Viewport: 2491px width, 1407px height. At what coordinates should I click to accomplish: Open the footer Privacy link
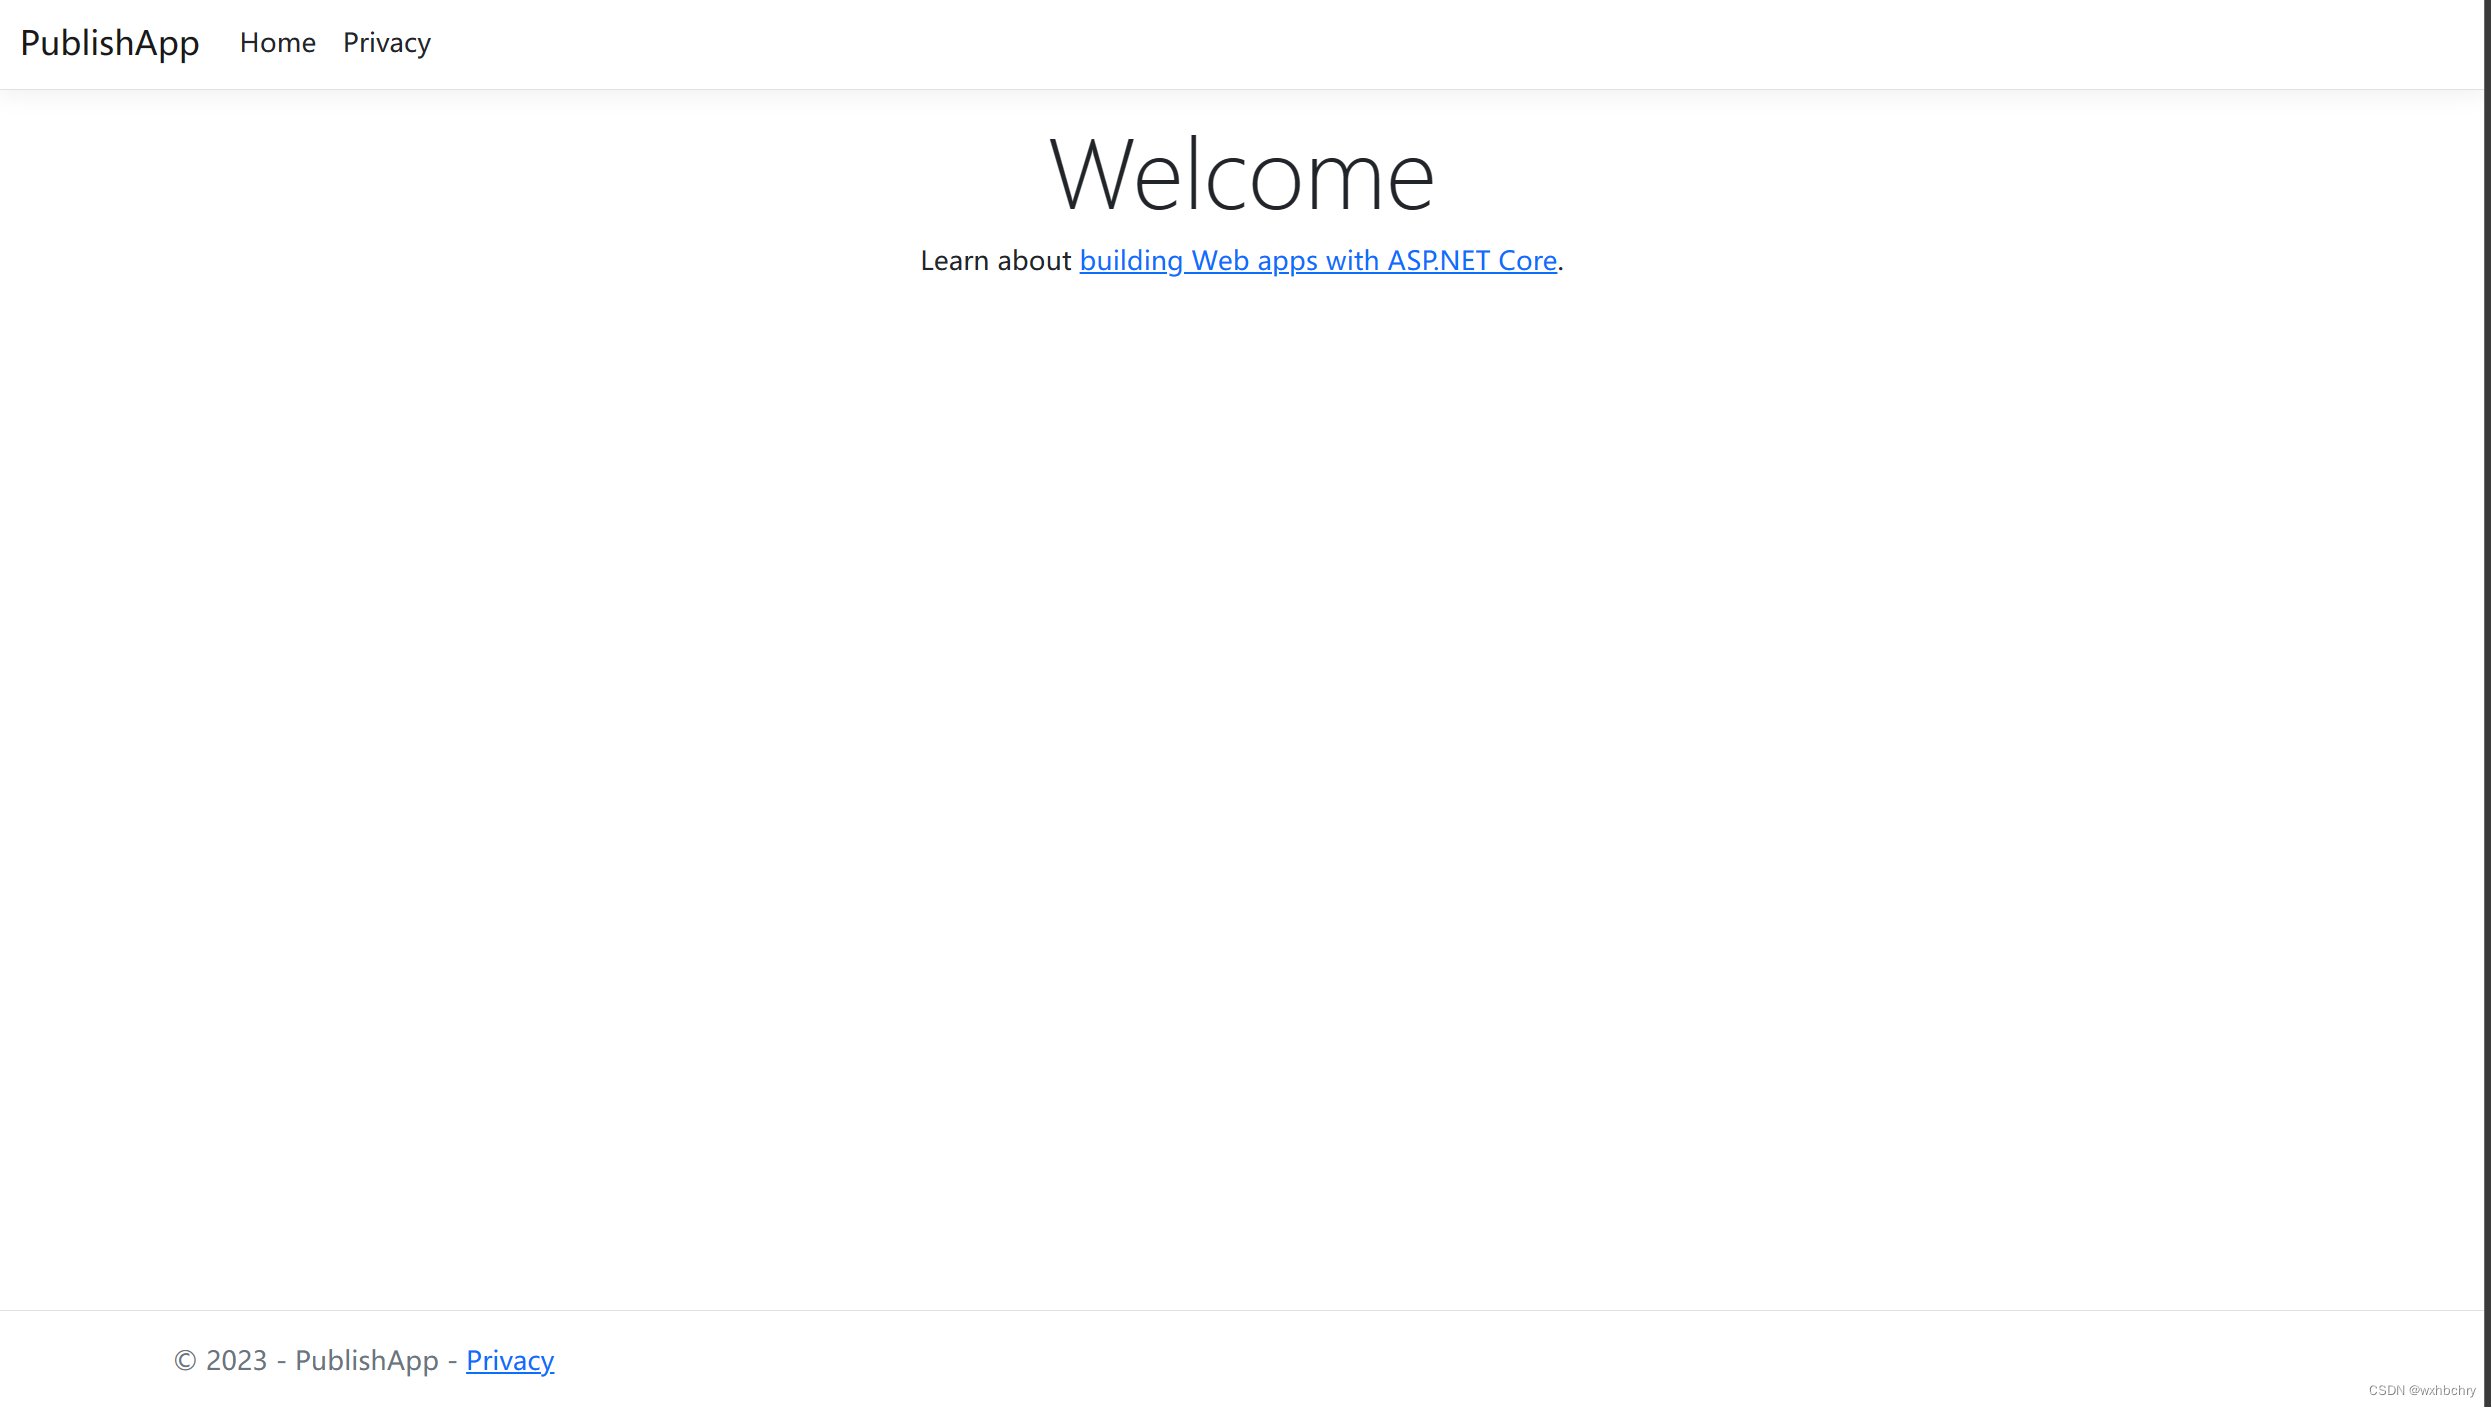510,1361
